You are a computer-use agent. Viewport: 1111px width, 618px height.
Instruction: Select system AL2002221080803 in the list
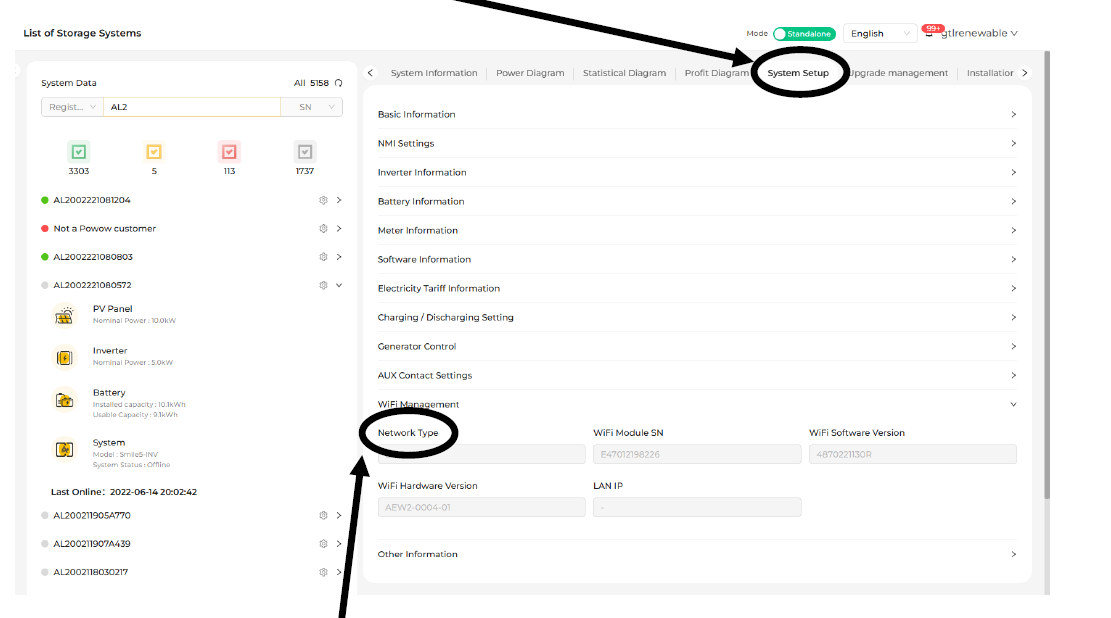[x=93, y=257]
